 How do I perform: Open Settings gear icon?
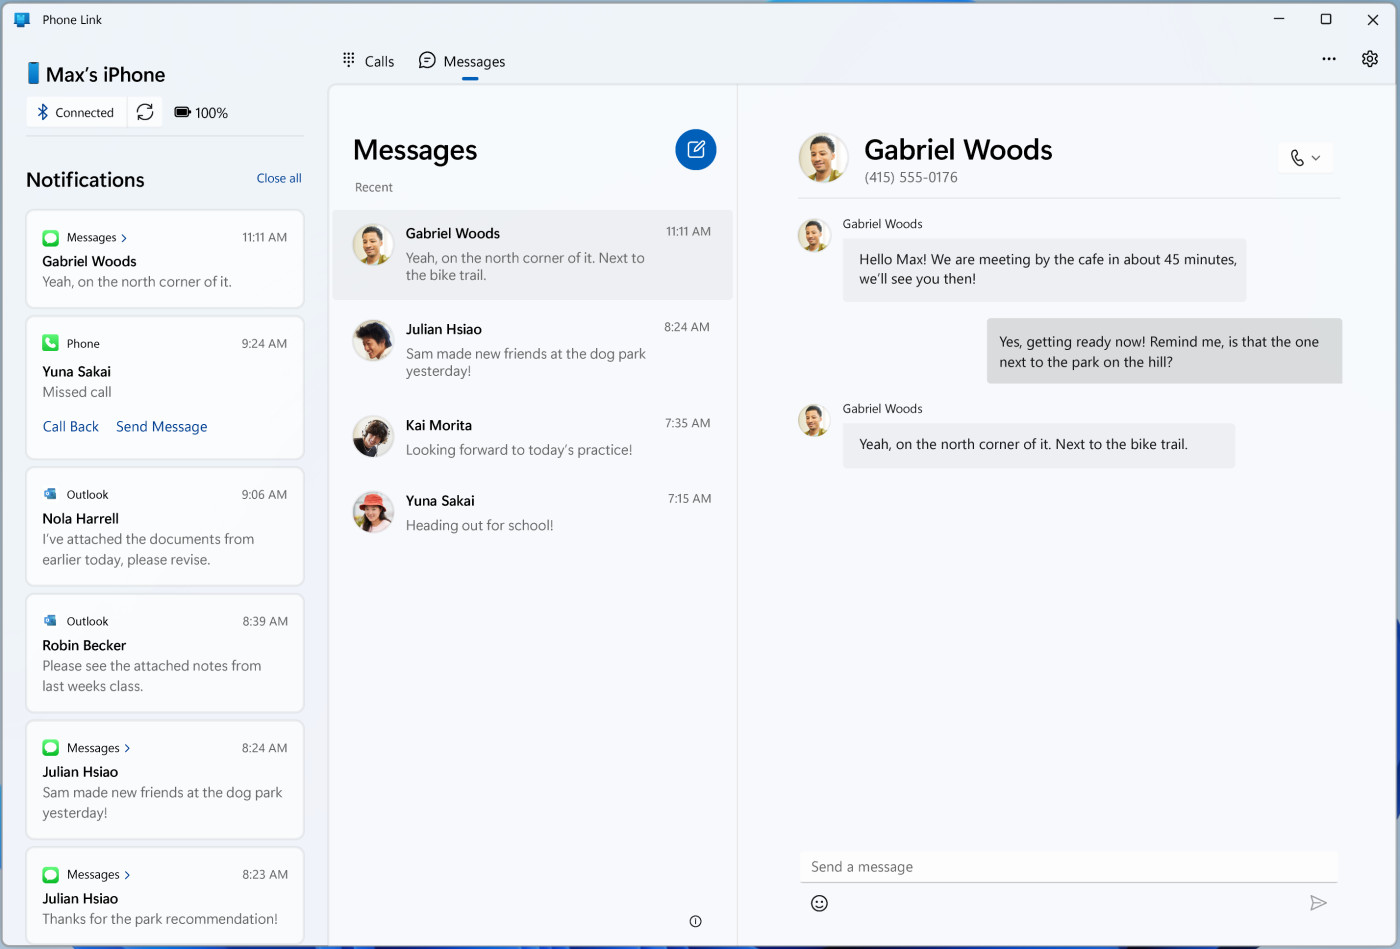(1369, 59)
